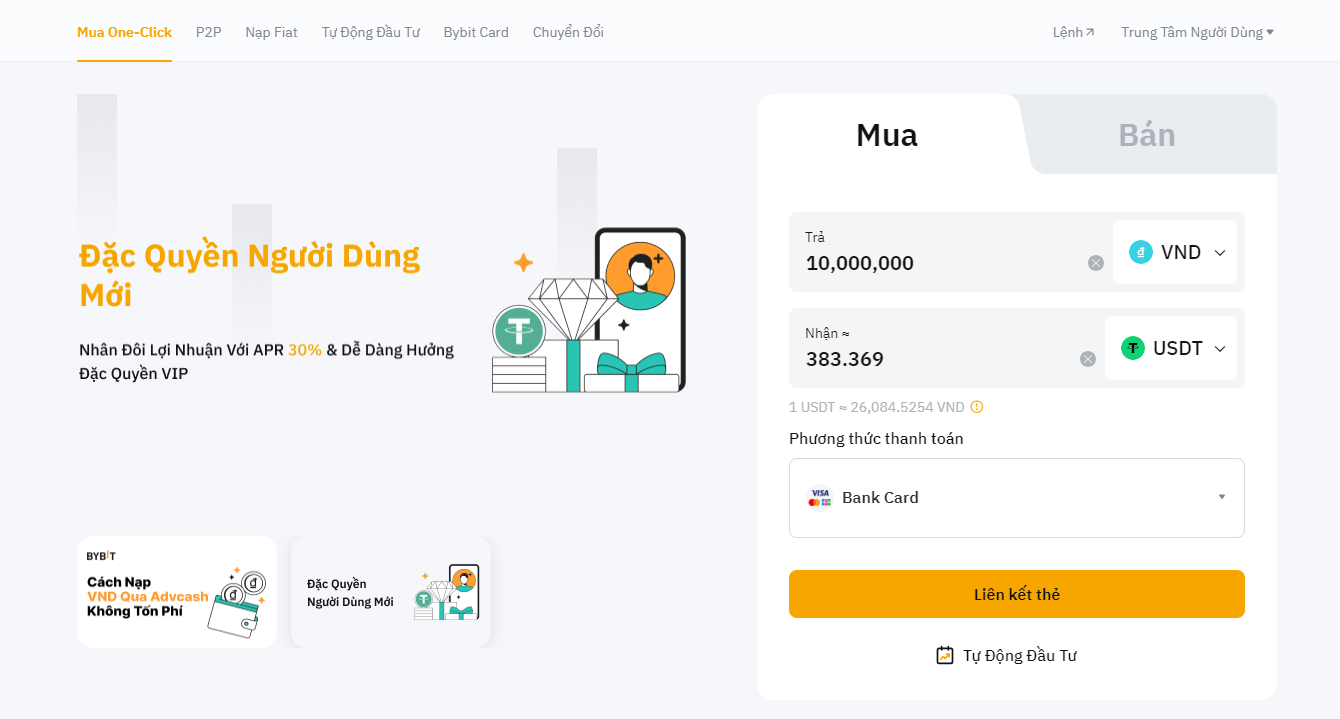
Task: Clear the Nhận amount with the x icon
Action: [x=1088, y=359]
